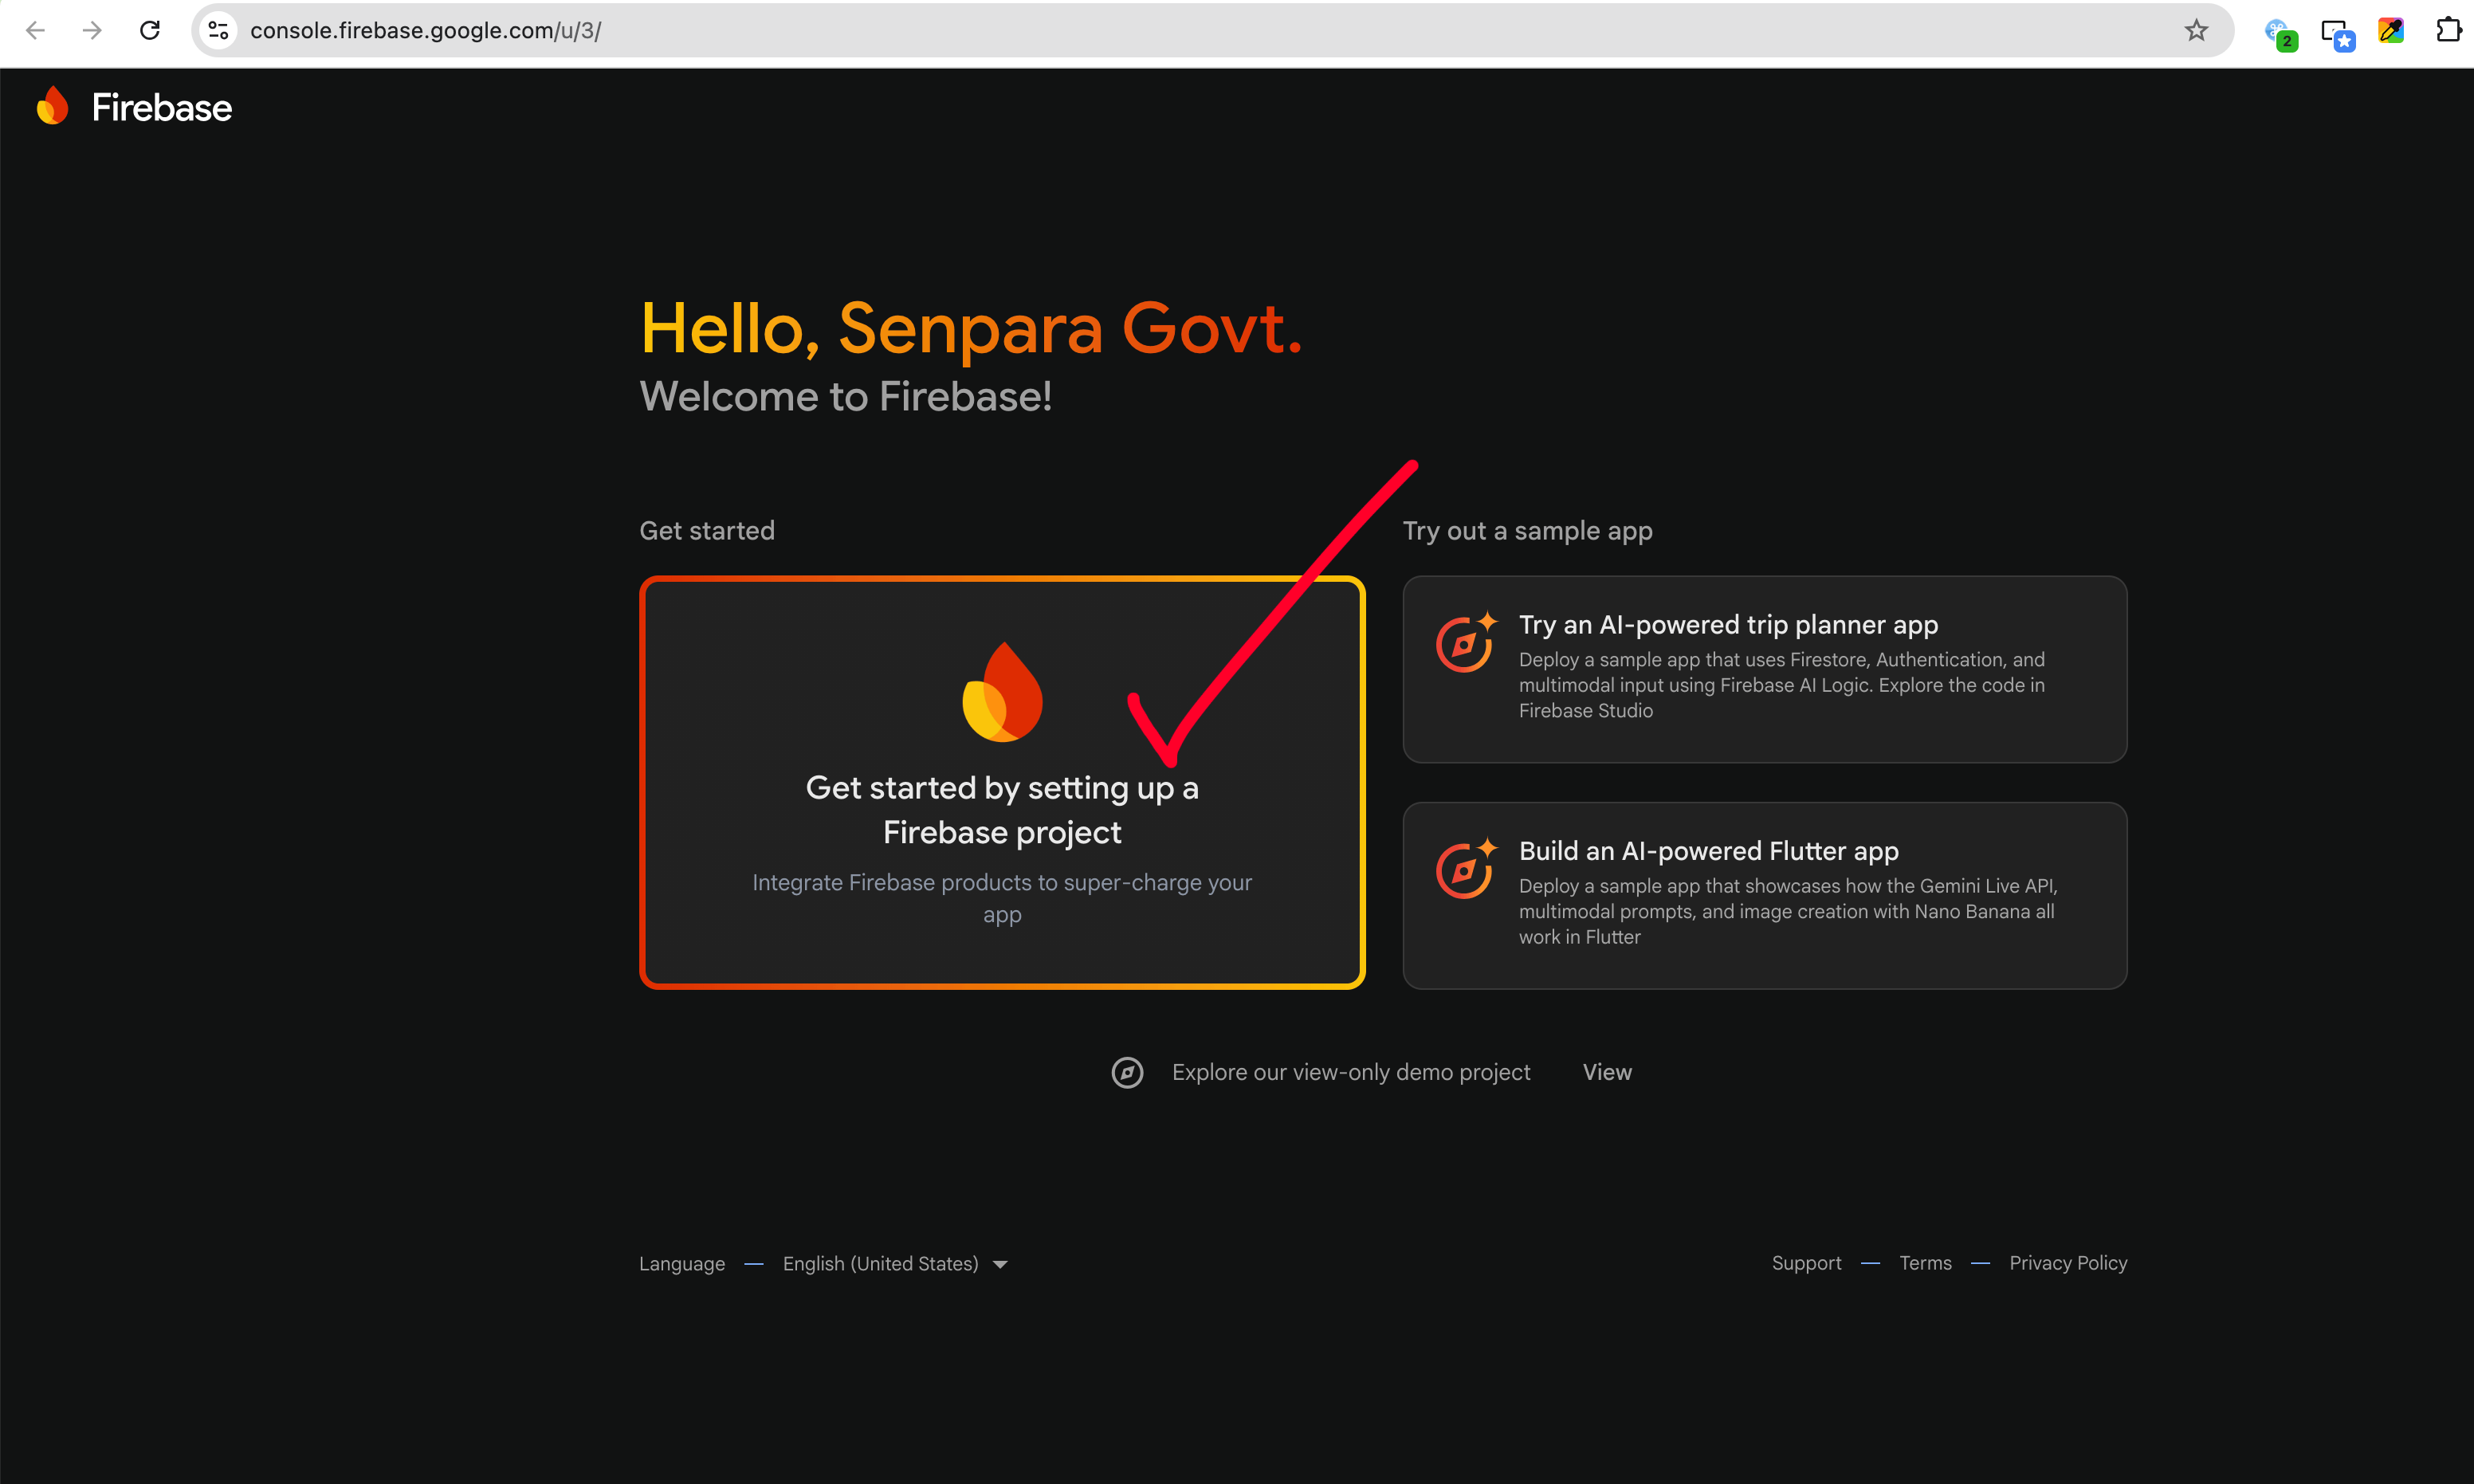Reload the Firebase console page

pos(150,30)
